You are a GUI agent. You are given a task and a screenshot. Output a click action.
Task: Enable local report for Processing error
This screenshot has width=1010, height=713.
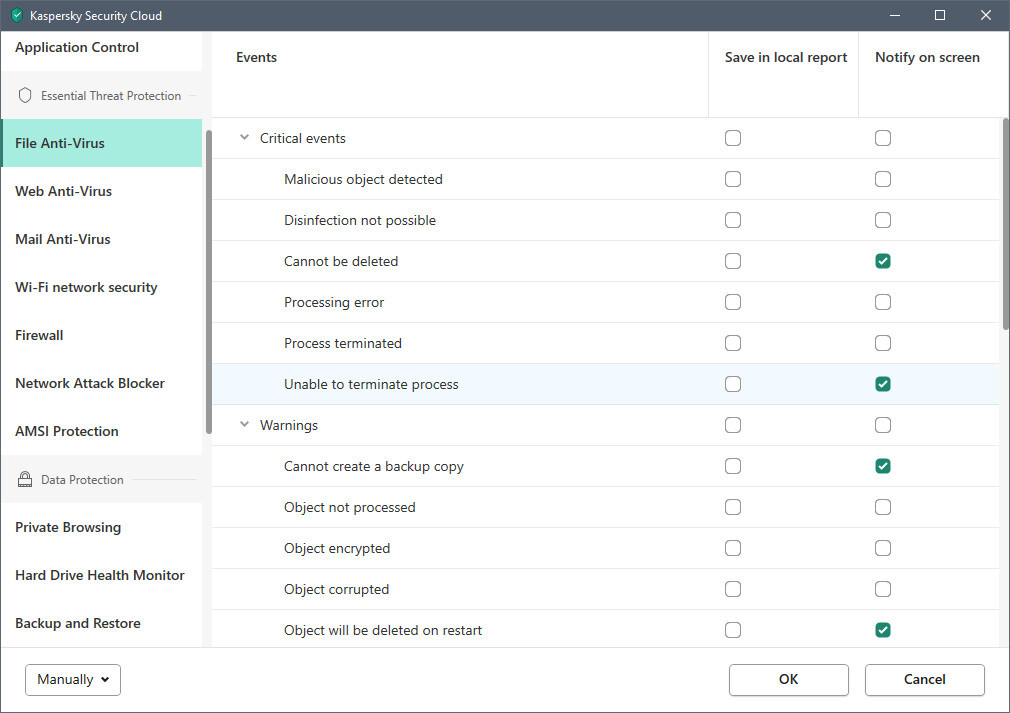click(x=733, y=302)
